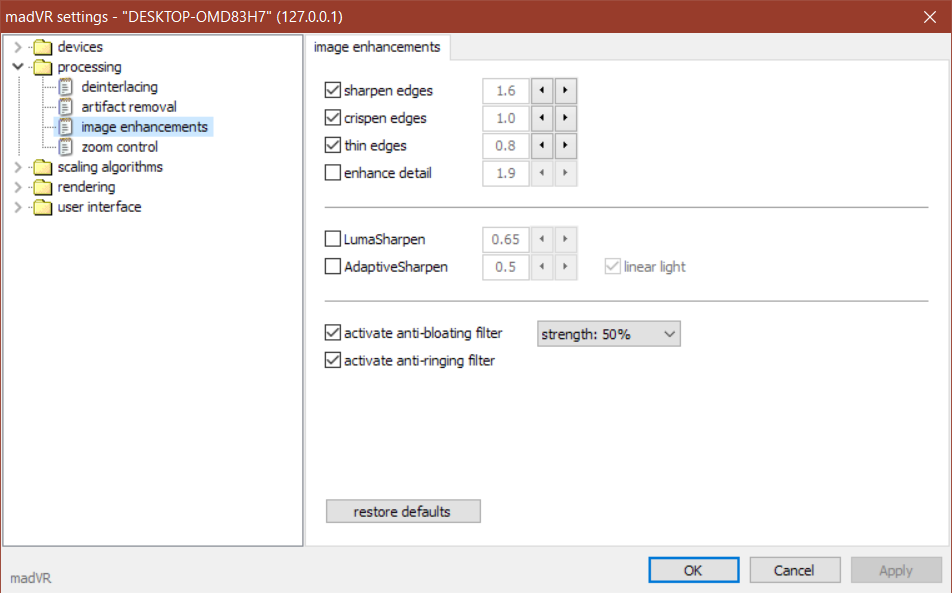
Task: Select the scaling algorithms tree label
Action: point(110,167)
